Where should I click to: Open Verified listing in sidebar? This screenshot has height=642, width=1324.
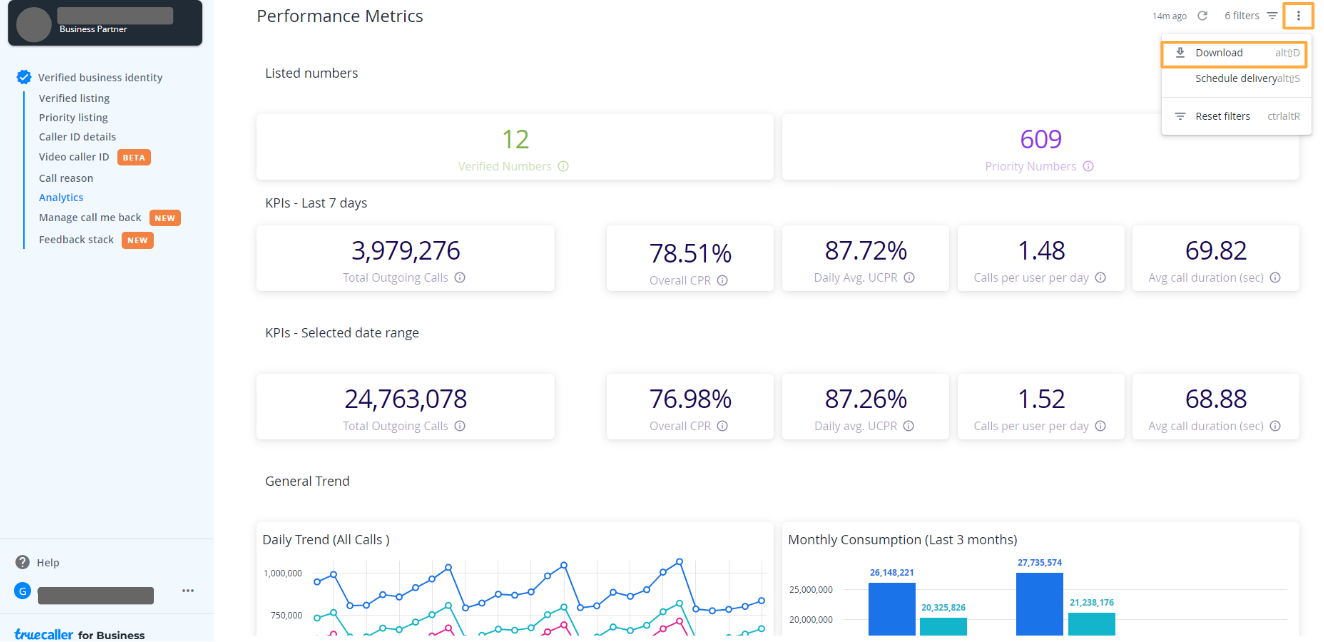[x=74, y=98]
